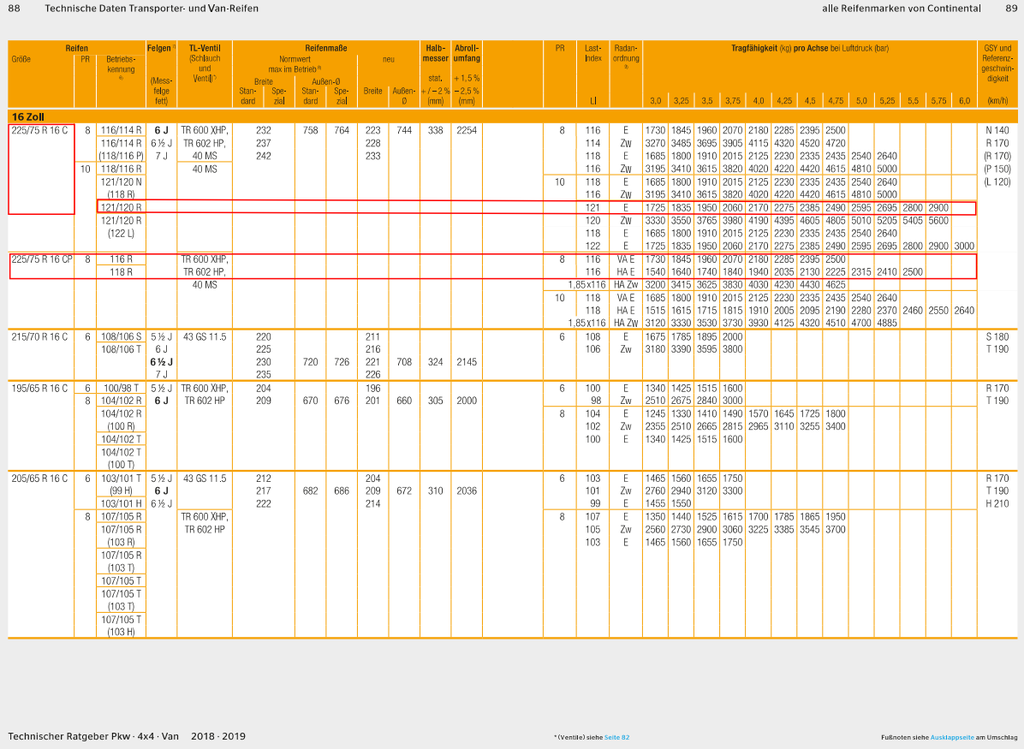Select rolling circumference value '2145'
This screenshot has height=749, width=1024.
(466, 362)
